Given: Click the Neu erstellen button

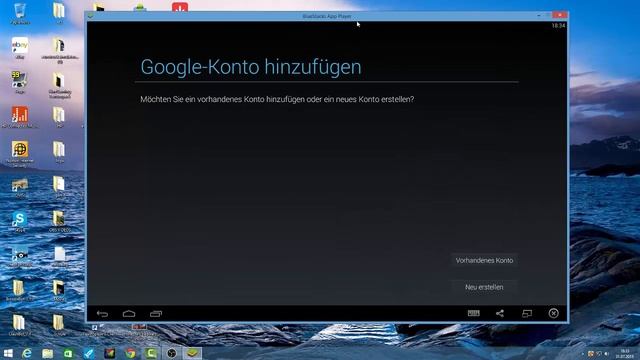Looking at the screenshot, I should tap(484, 287).
